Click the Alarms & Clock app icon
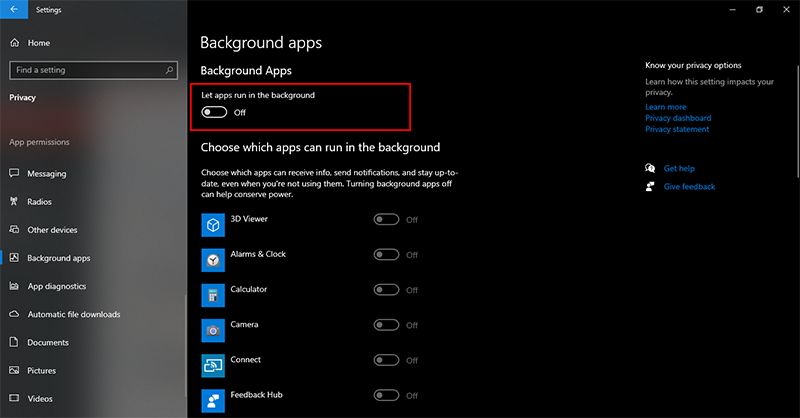Screen dimensions: 800x418 [213, 260]
